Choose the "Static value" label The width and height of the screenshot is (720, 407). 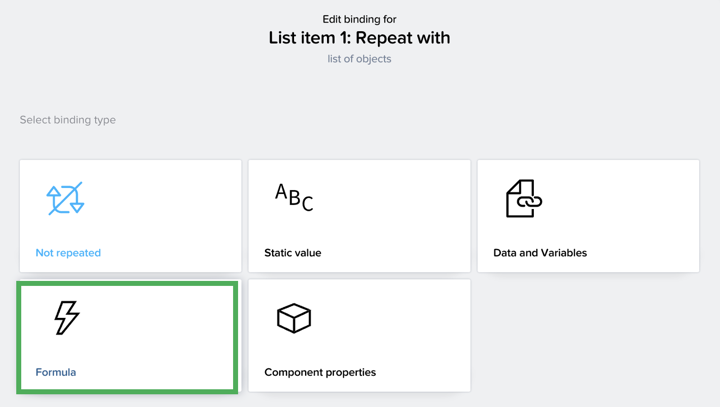tap(293, 253)
